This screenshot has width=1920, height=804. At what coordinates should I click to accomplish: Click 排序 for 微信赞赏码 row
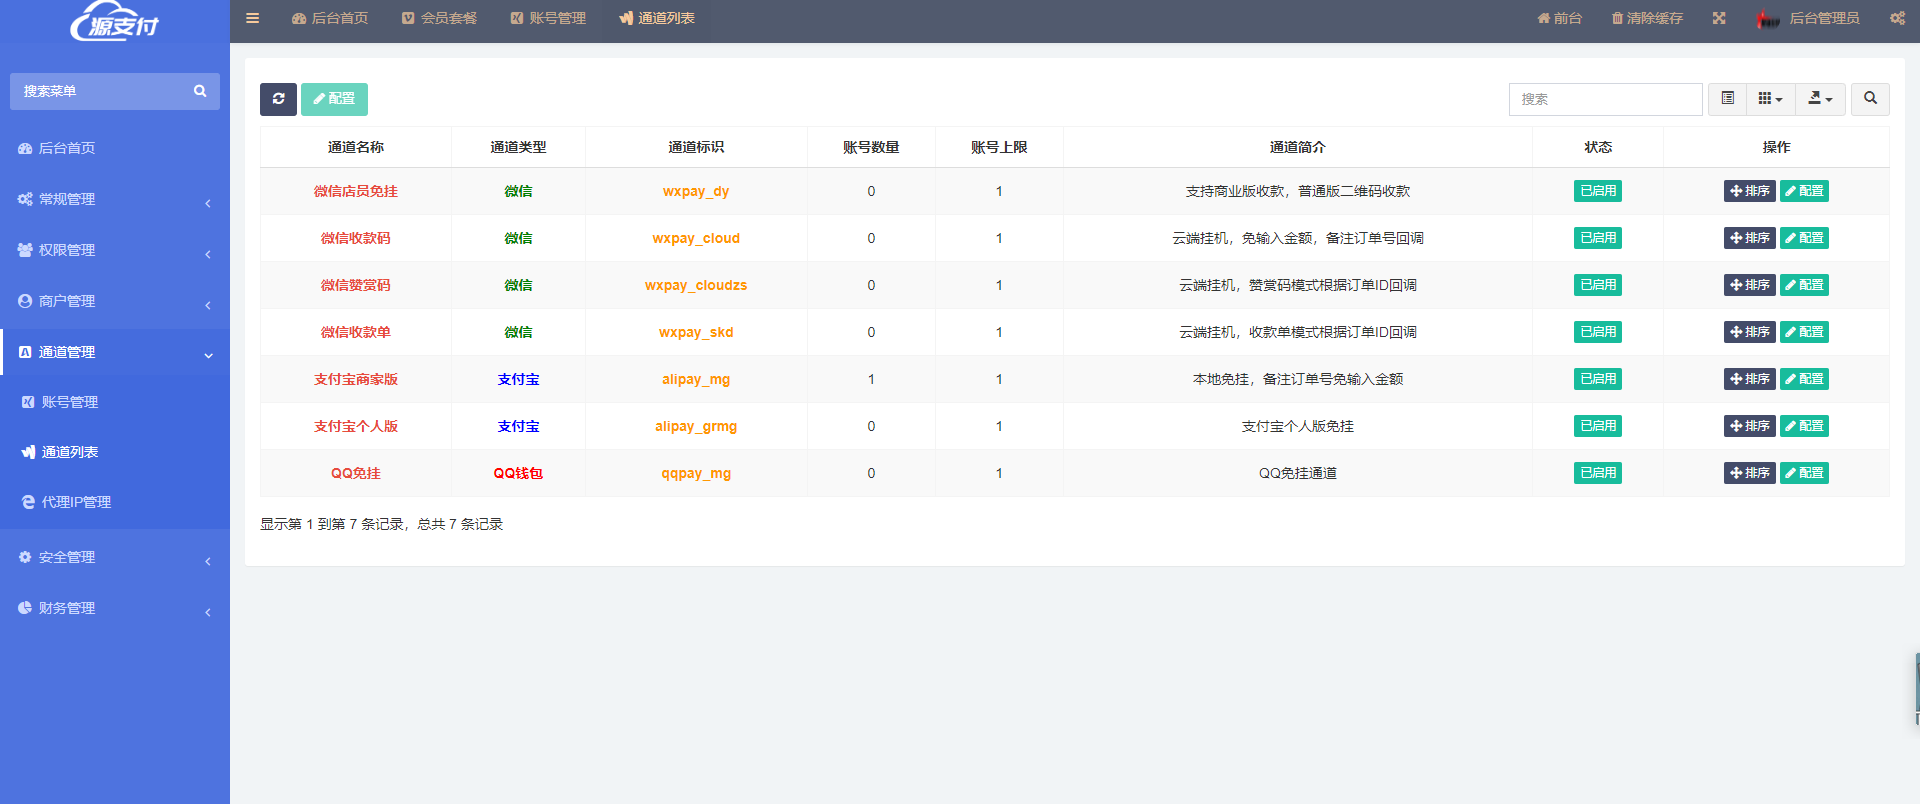1749,285
